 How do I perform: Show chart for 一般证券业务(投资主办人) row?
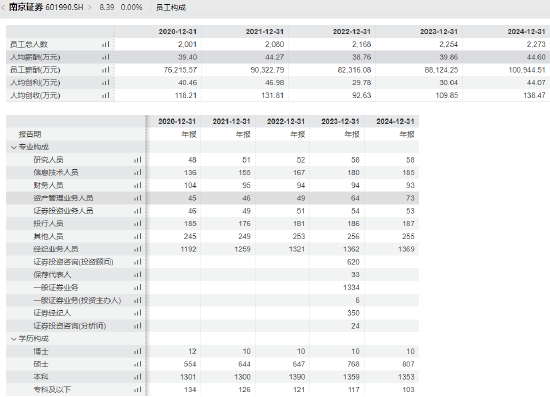138,300
